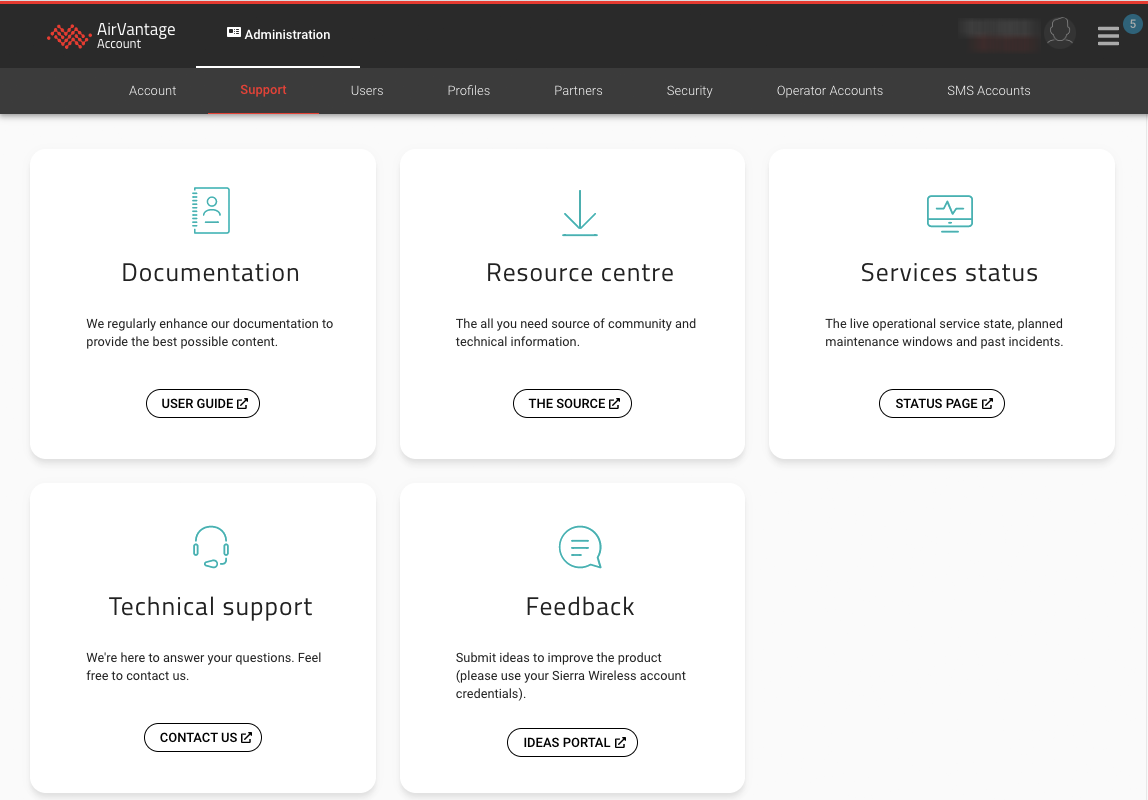Open the Administration section in header
Image resolution: width=1148 pixels, height=800 pixels.
[x=278, y=34]
